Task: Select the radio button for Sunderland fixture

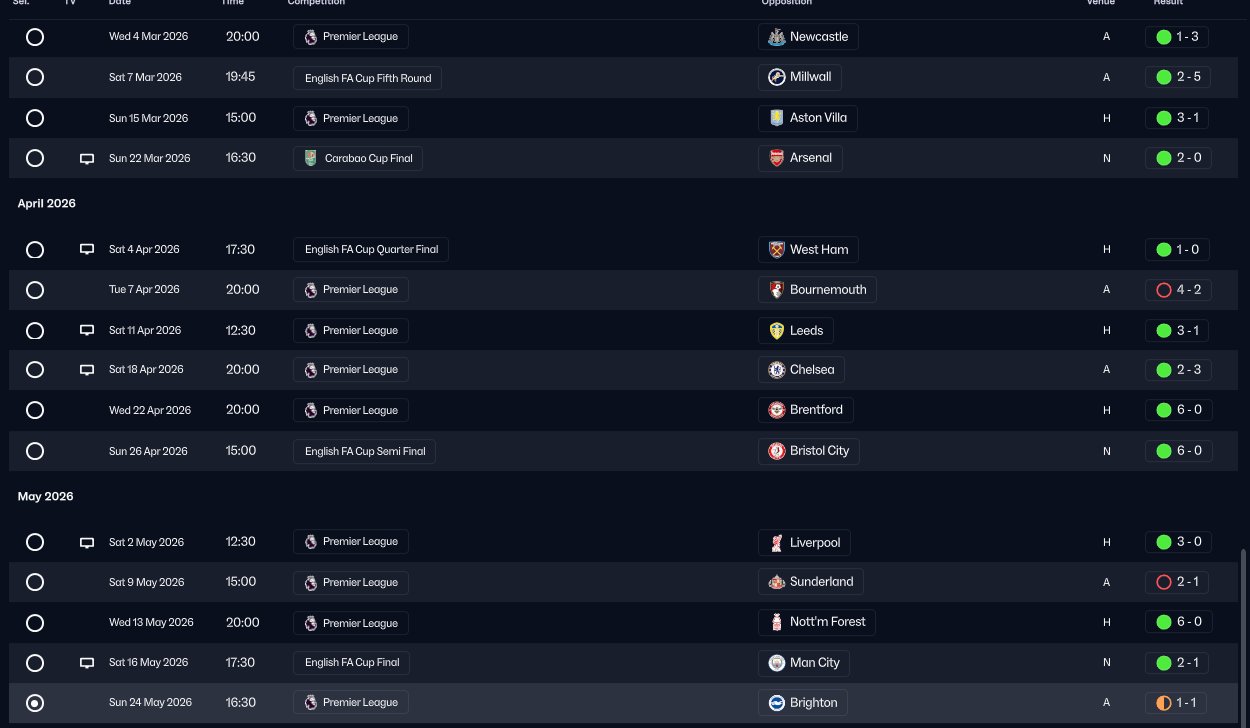Action: coord(35,582)
